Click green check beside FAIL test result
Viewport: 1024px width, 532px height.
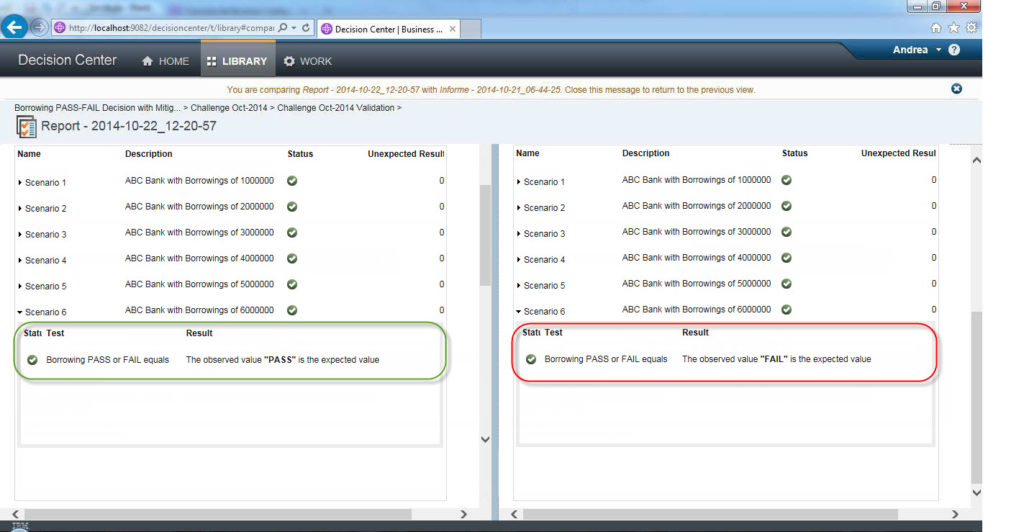pos(530,359)
